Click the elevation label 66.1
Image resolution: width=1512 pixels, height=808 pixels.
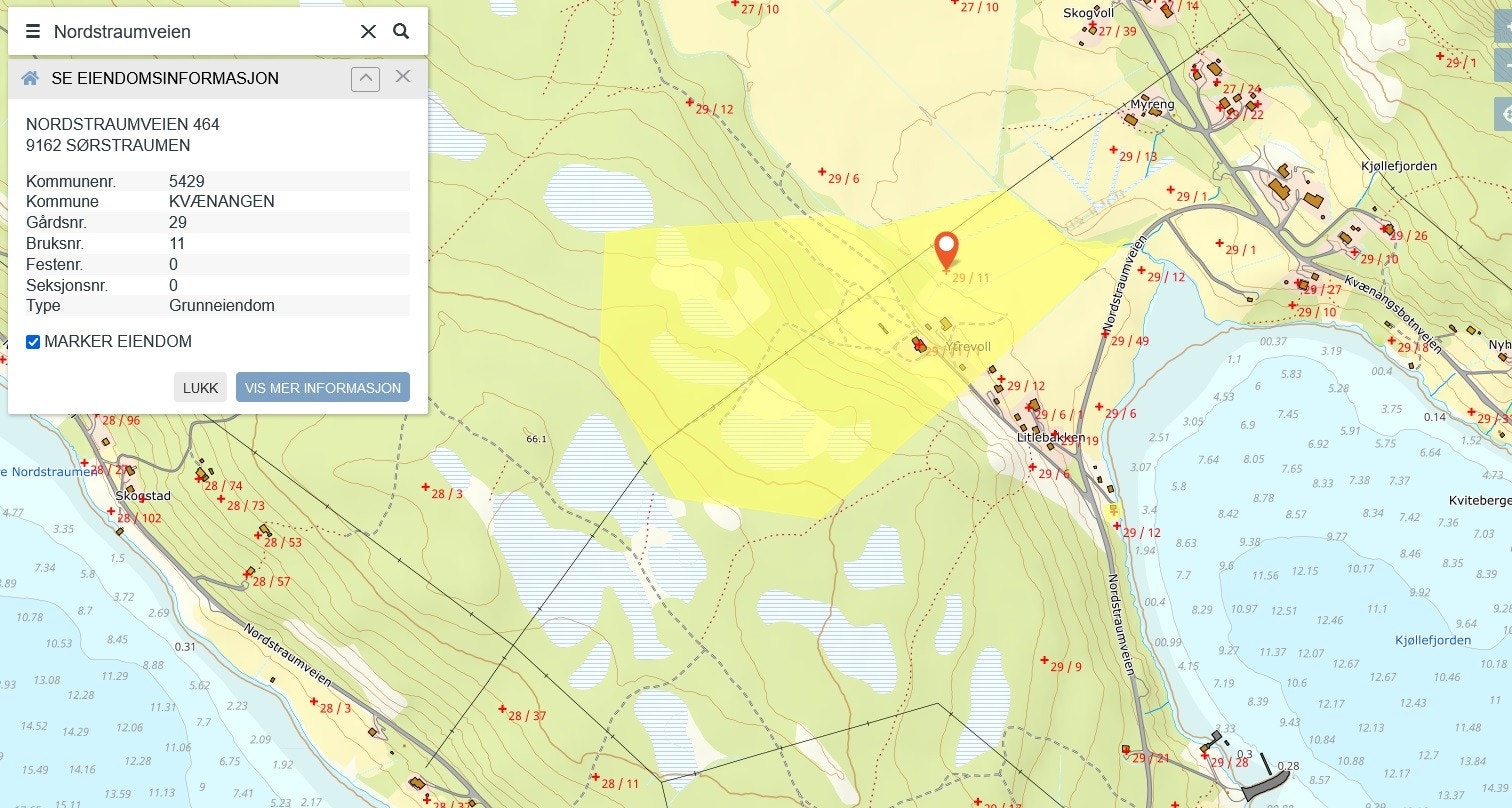(536, 439)
